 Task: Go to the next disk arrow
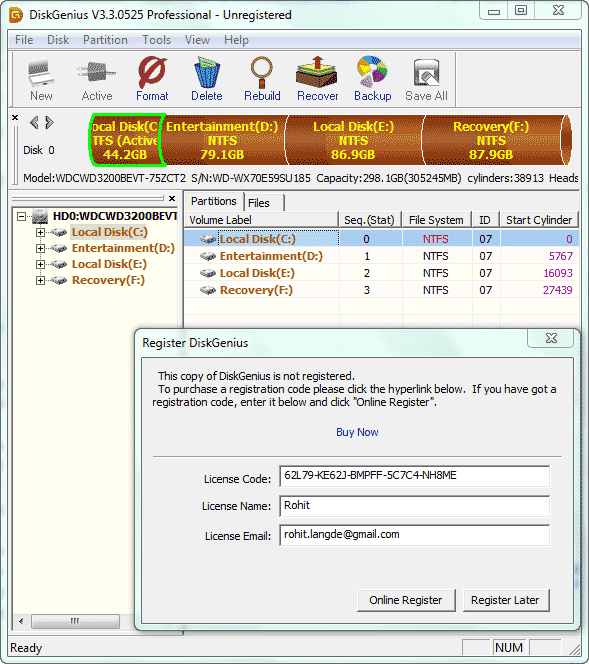(x=50, y=122)
